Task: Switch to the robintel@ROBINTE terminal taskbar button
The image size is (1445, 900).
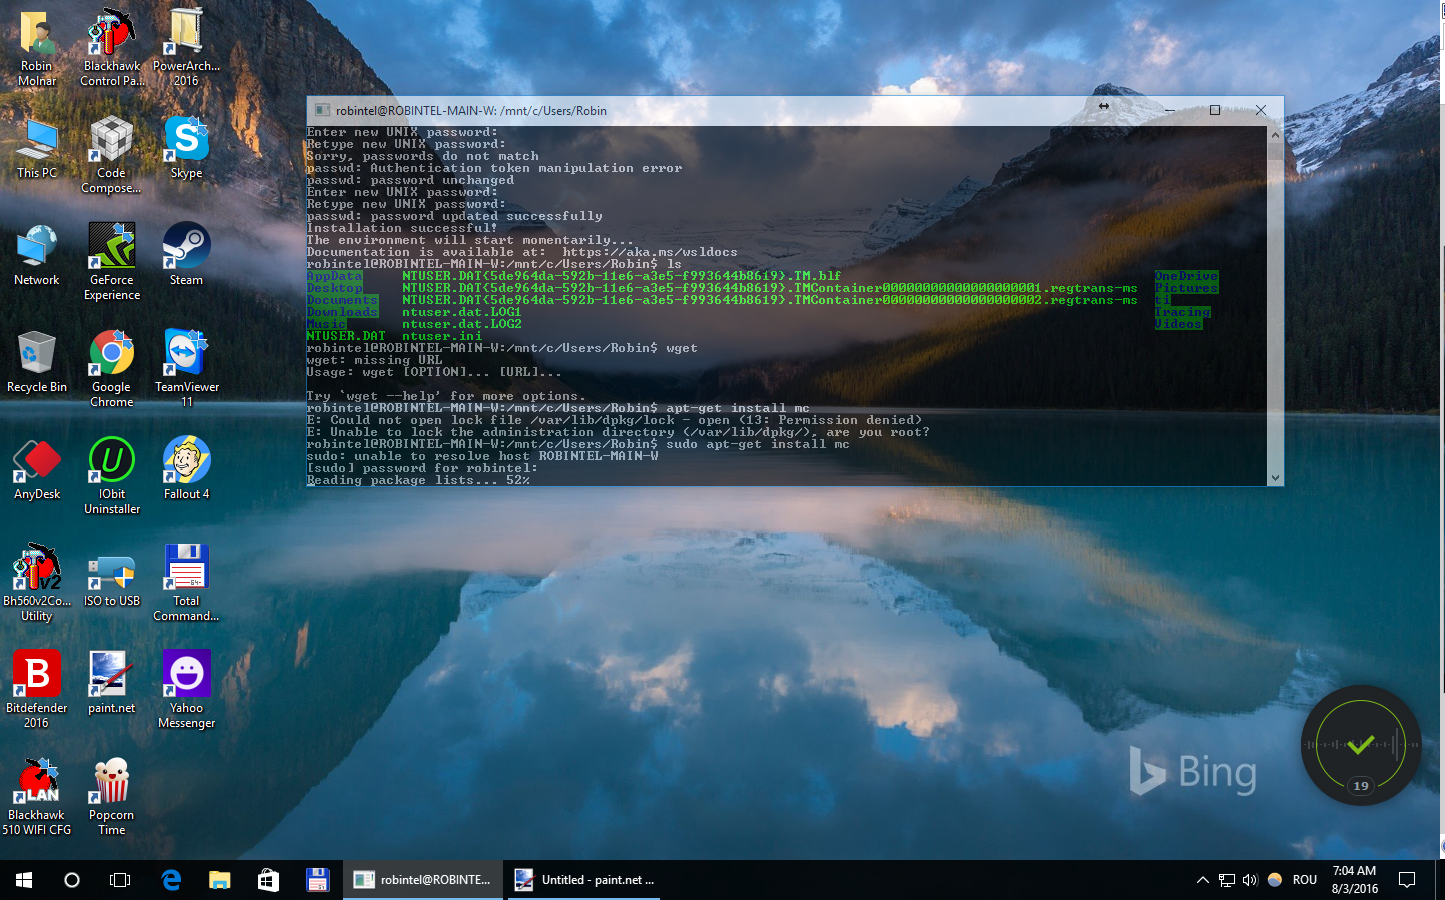Action: click(423, 880)
